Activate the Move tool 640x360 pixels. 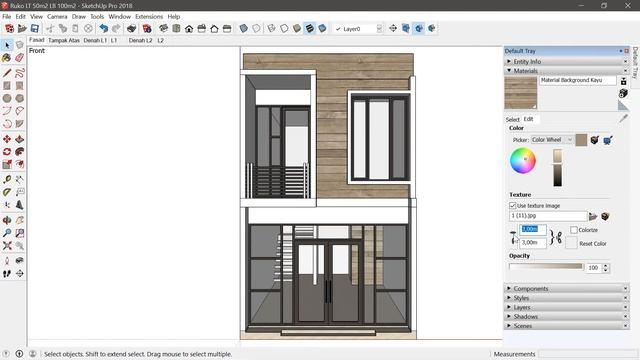7,139
